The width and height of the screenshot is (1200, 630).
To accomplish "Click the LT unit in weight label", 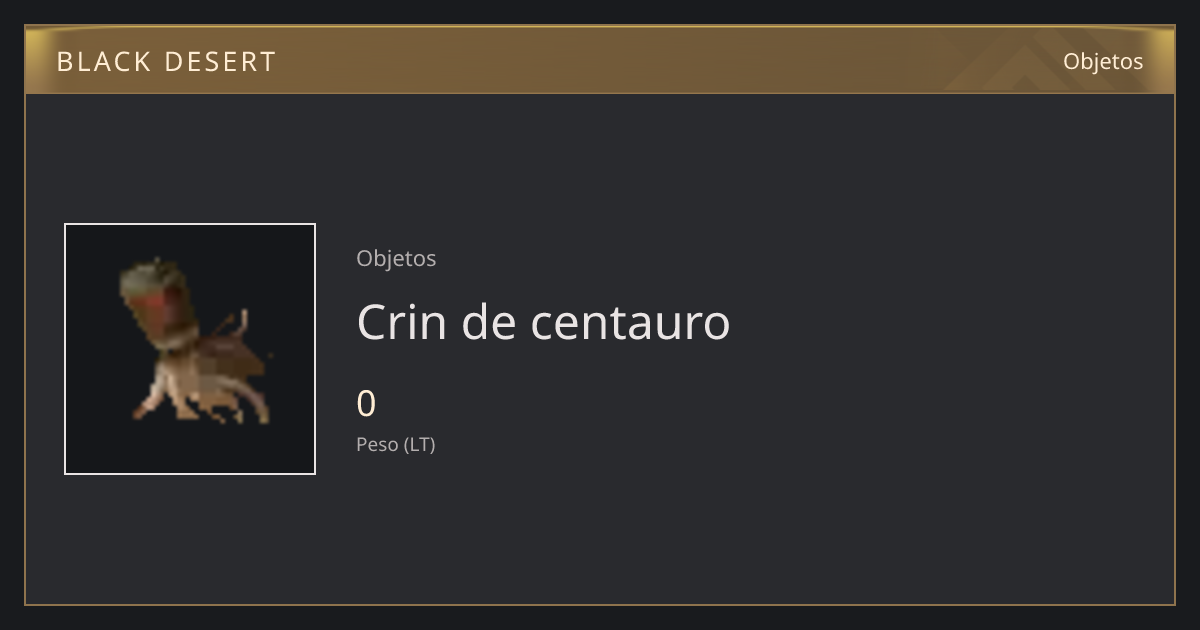I will point(420,444).
